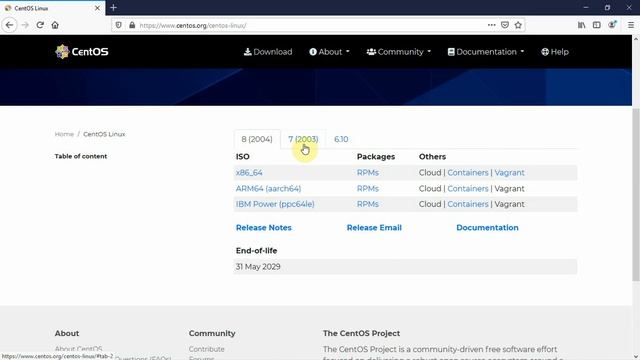Click the Table of content heading

tap(81, 156)
